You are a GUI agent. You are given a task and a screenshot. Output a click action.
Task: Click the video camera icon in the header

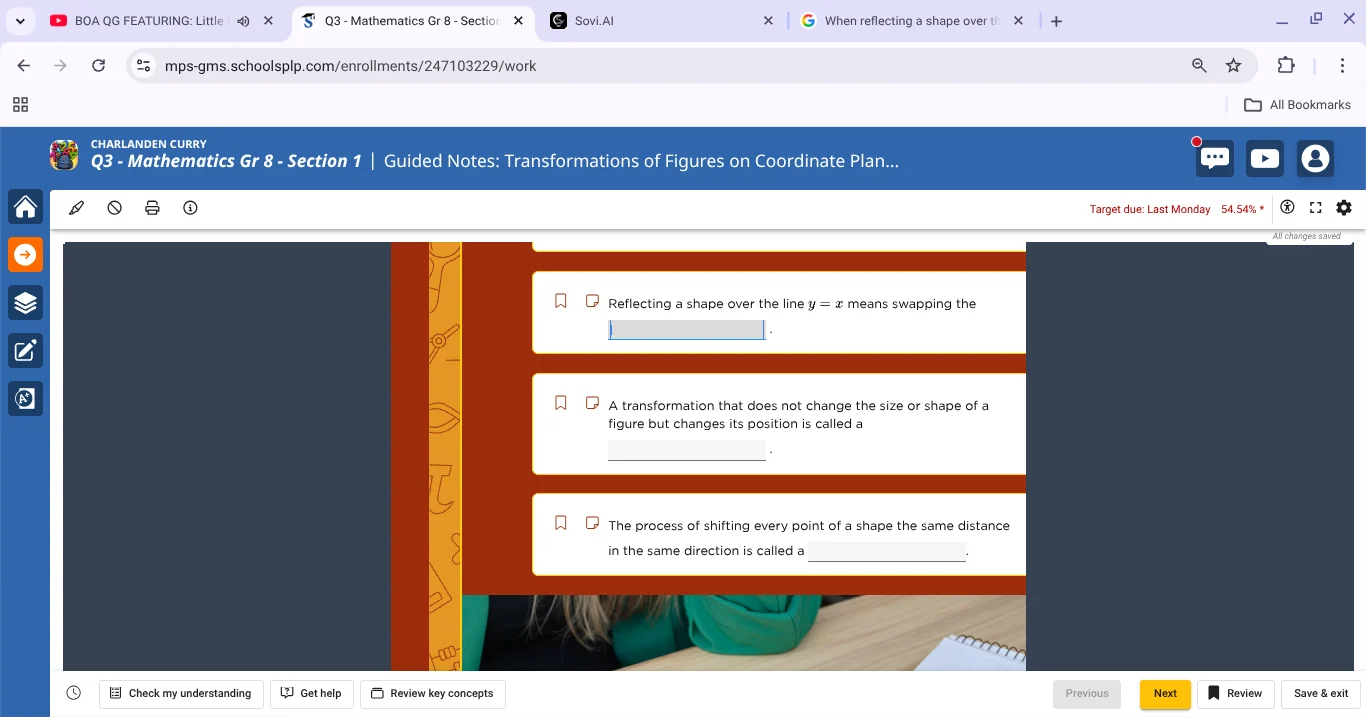click(1265, 159)
